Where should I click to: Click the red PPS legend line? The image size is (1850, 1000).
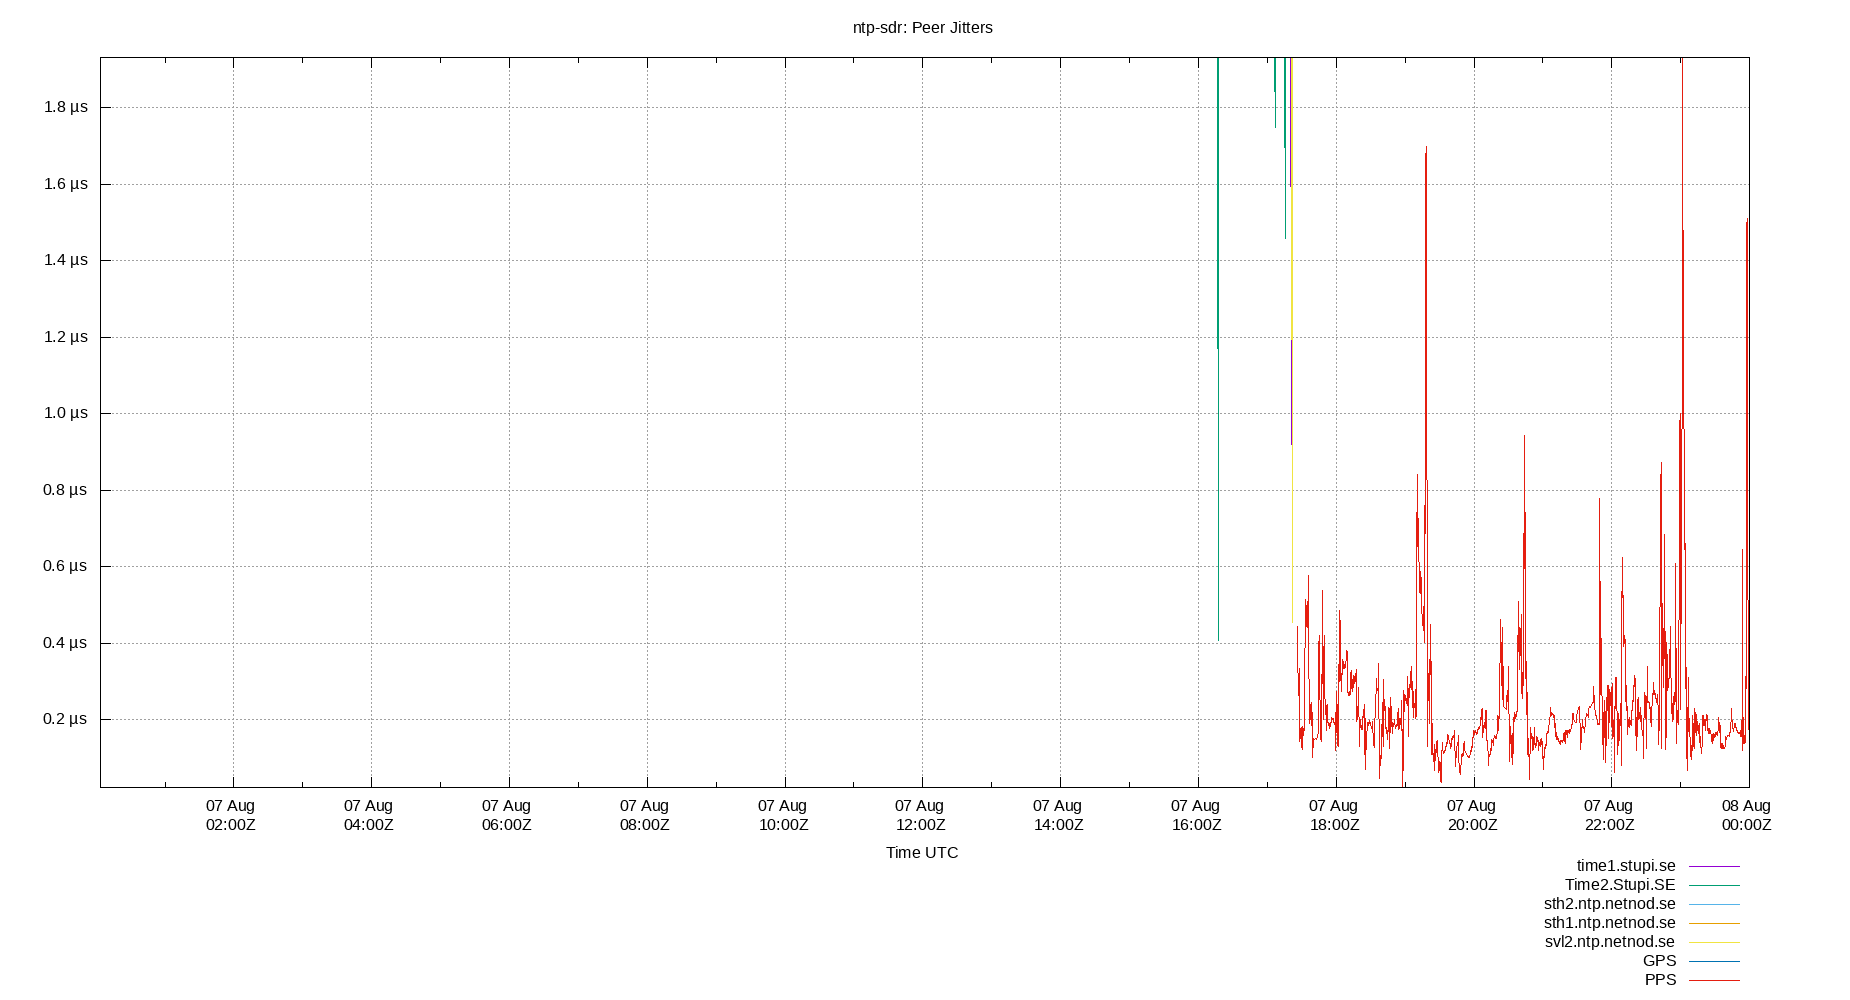[1714, 980]
